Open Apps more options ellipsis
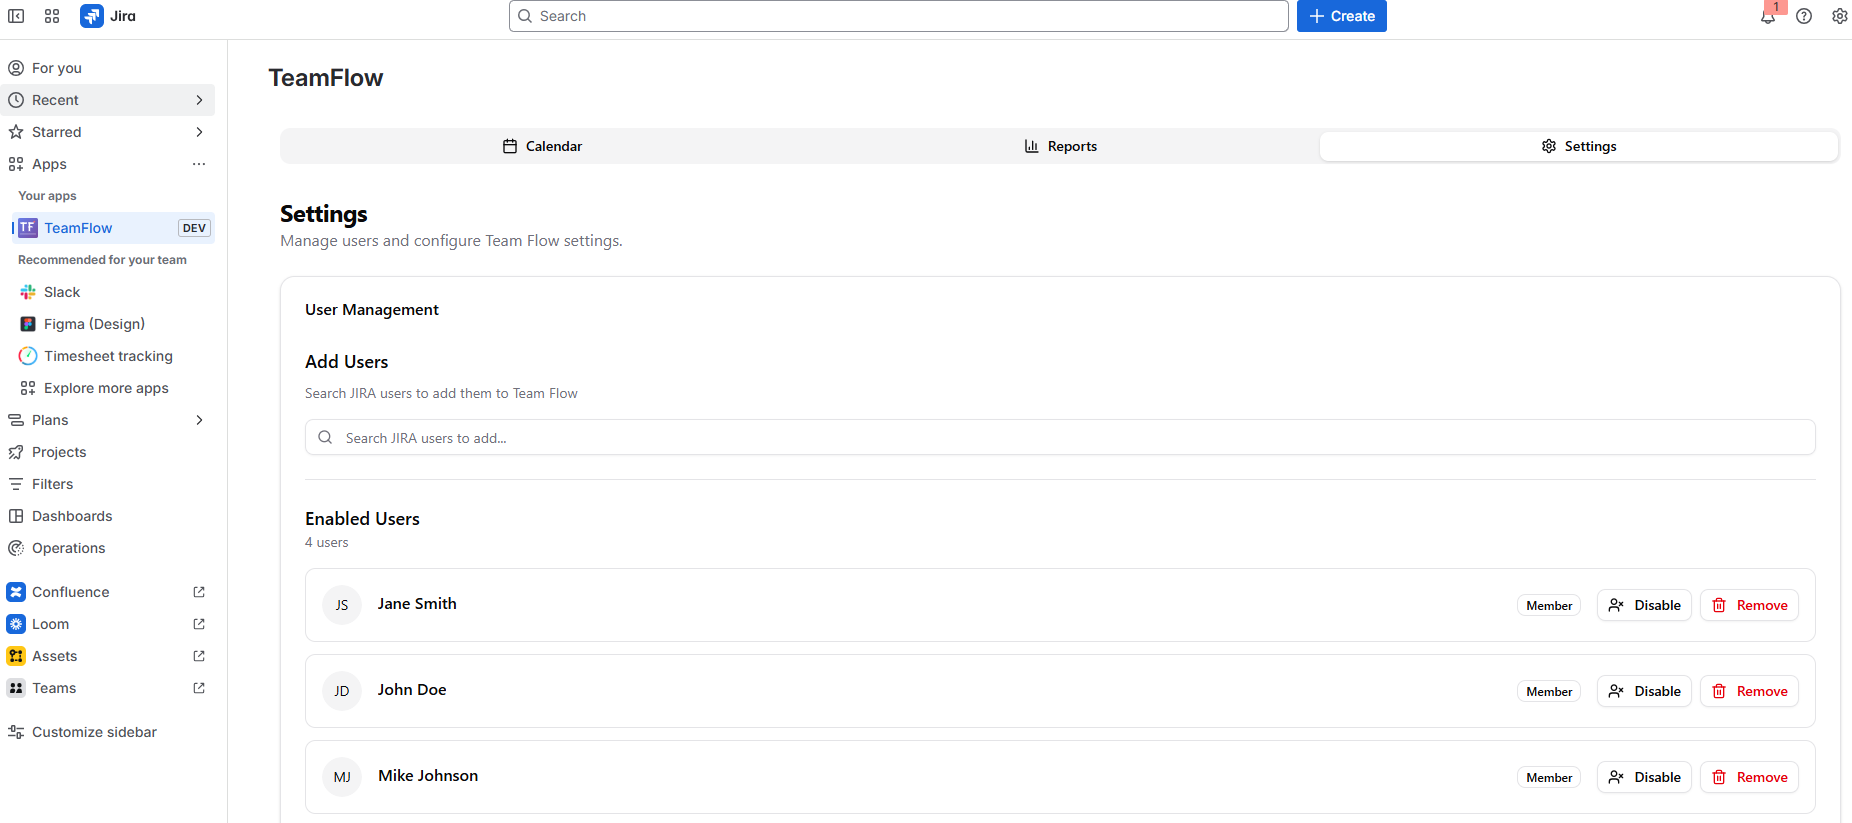The height and width of the screenshot is (823, 1852). pyautogui.click(x=199, y=164)
